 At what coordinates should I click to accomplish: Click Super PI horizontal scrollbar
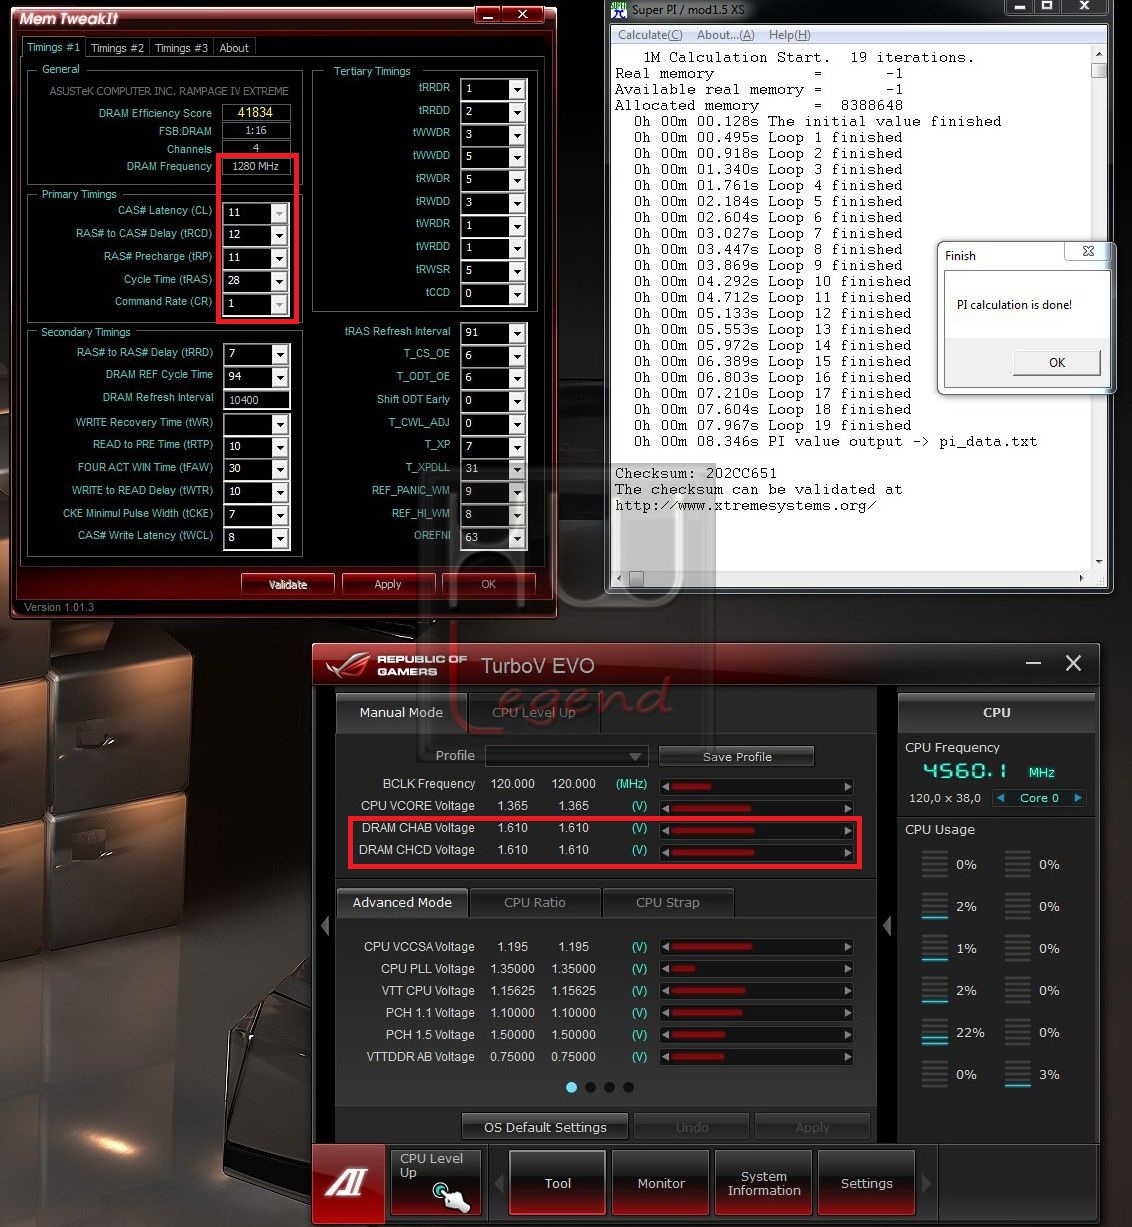point(851,578)
